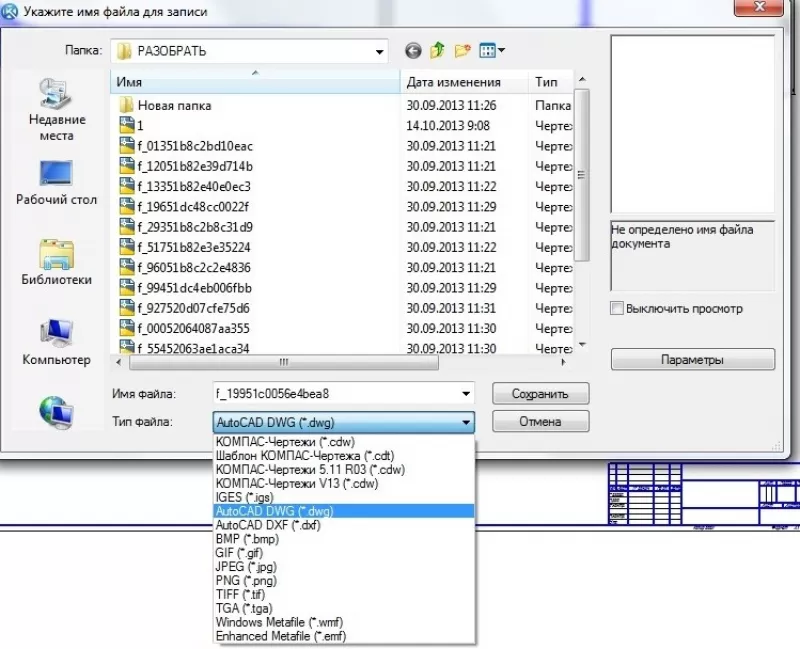
Task: Select Шаблон КОМПАС-Чертежа (*.cdt) type
Action: [344, 456]
